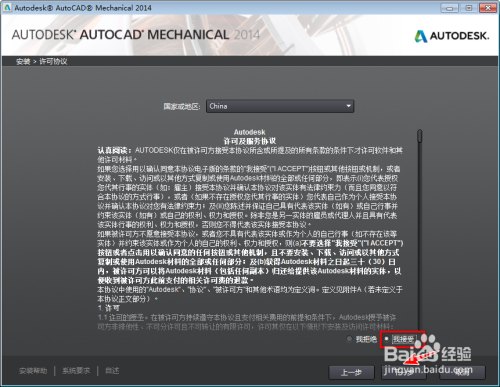
Task: Click the 下一步 (Next) button
Action: point(404,372)
